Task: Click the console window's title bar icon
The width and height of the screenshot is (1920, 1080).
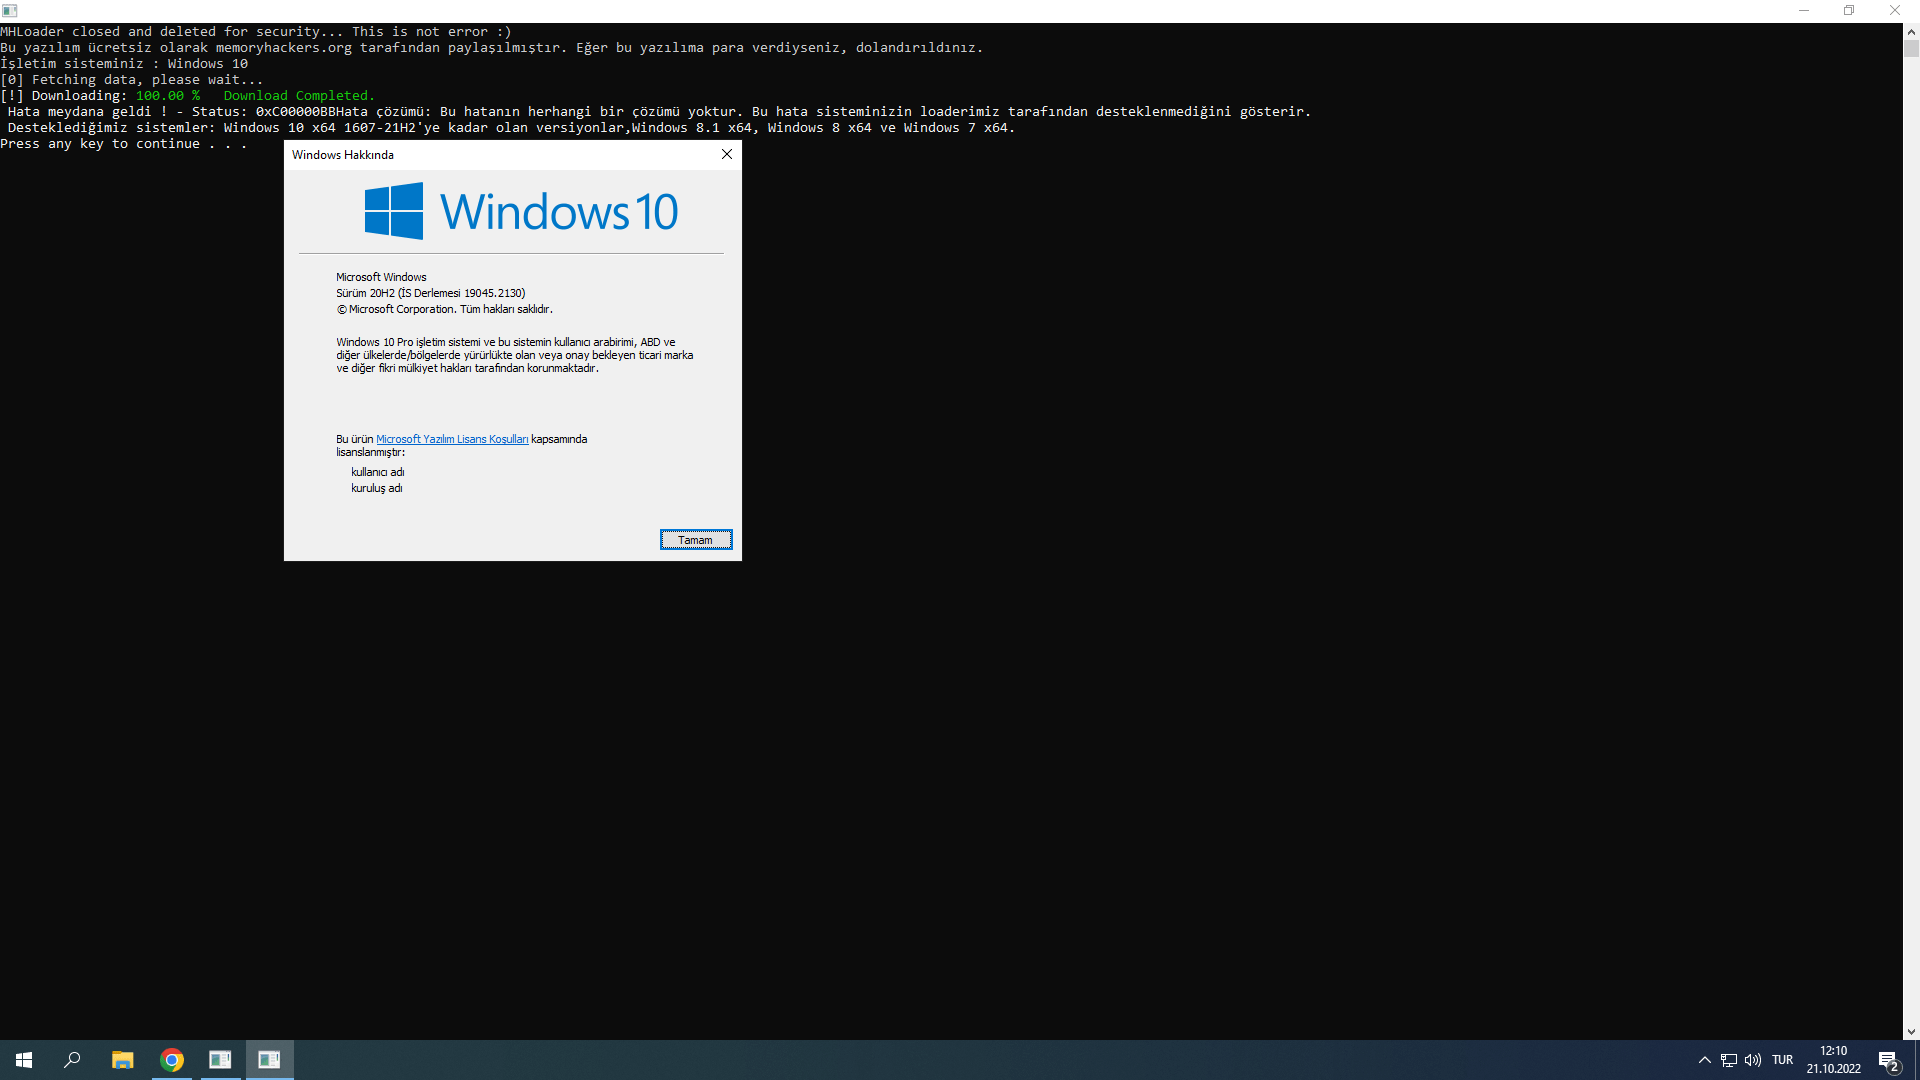Action: [x=10, y=11]
